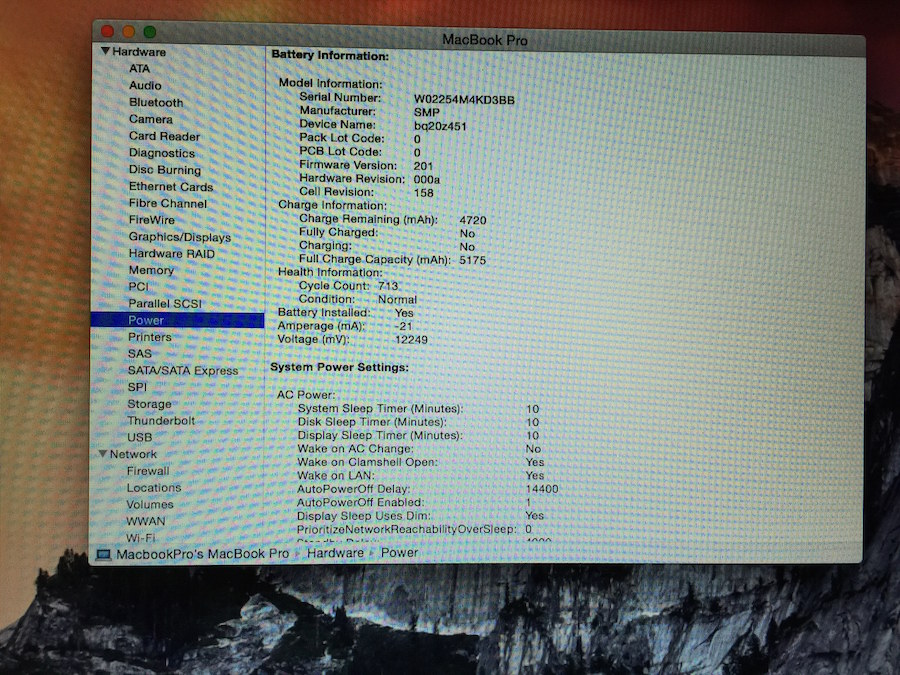
Task: Click the MacBook Pro window title
Action: coord(484,40)
